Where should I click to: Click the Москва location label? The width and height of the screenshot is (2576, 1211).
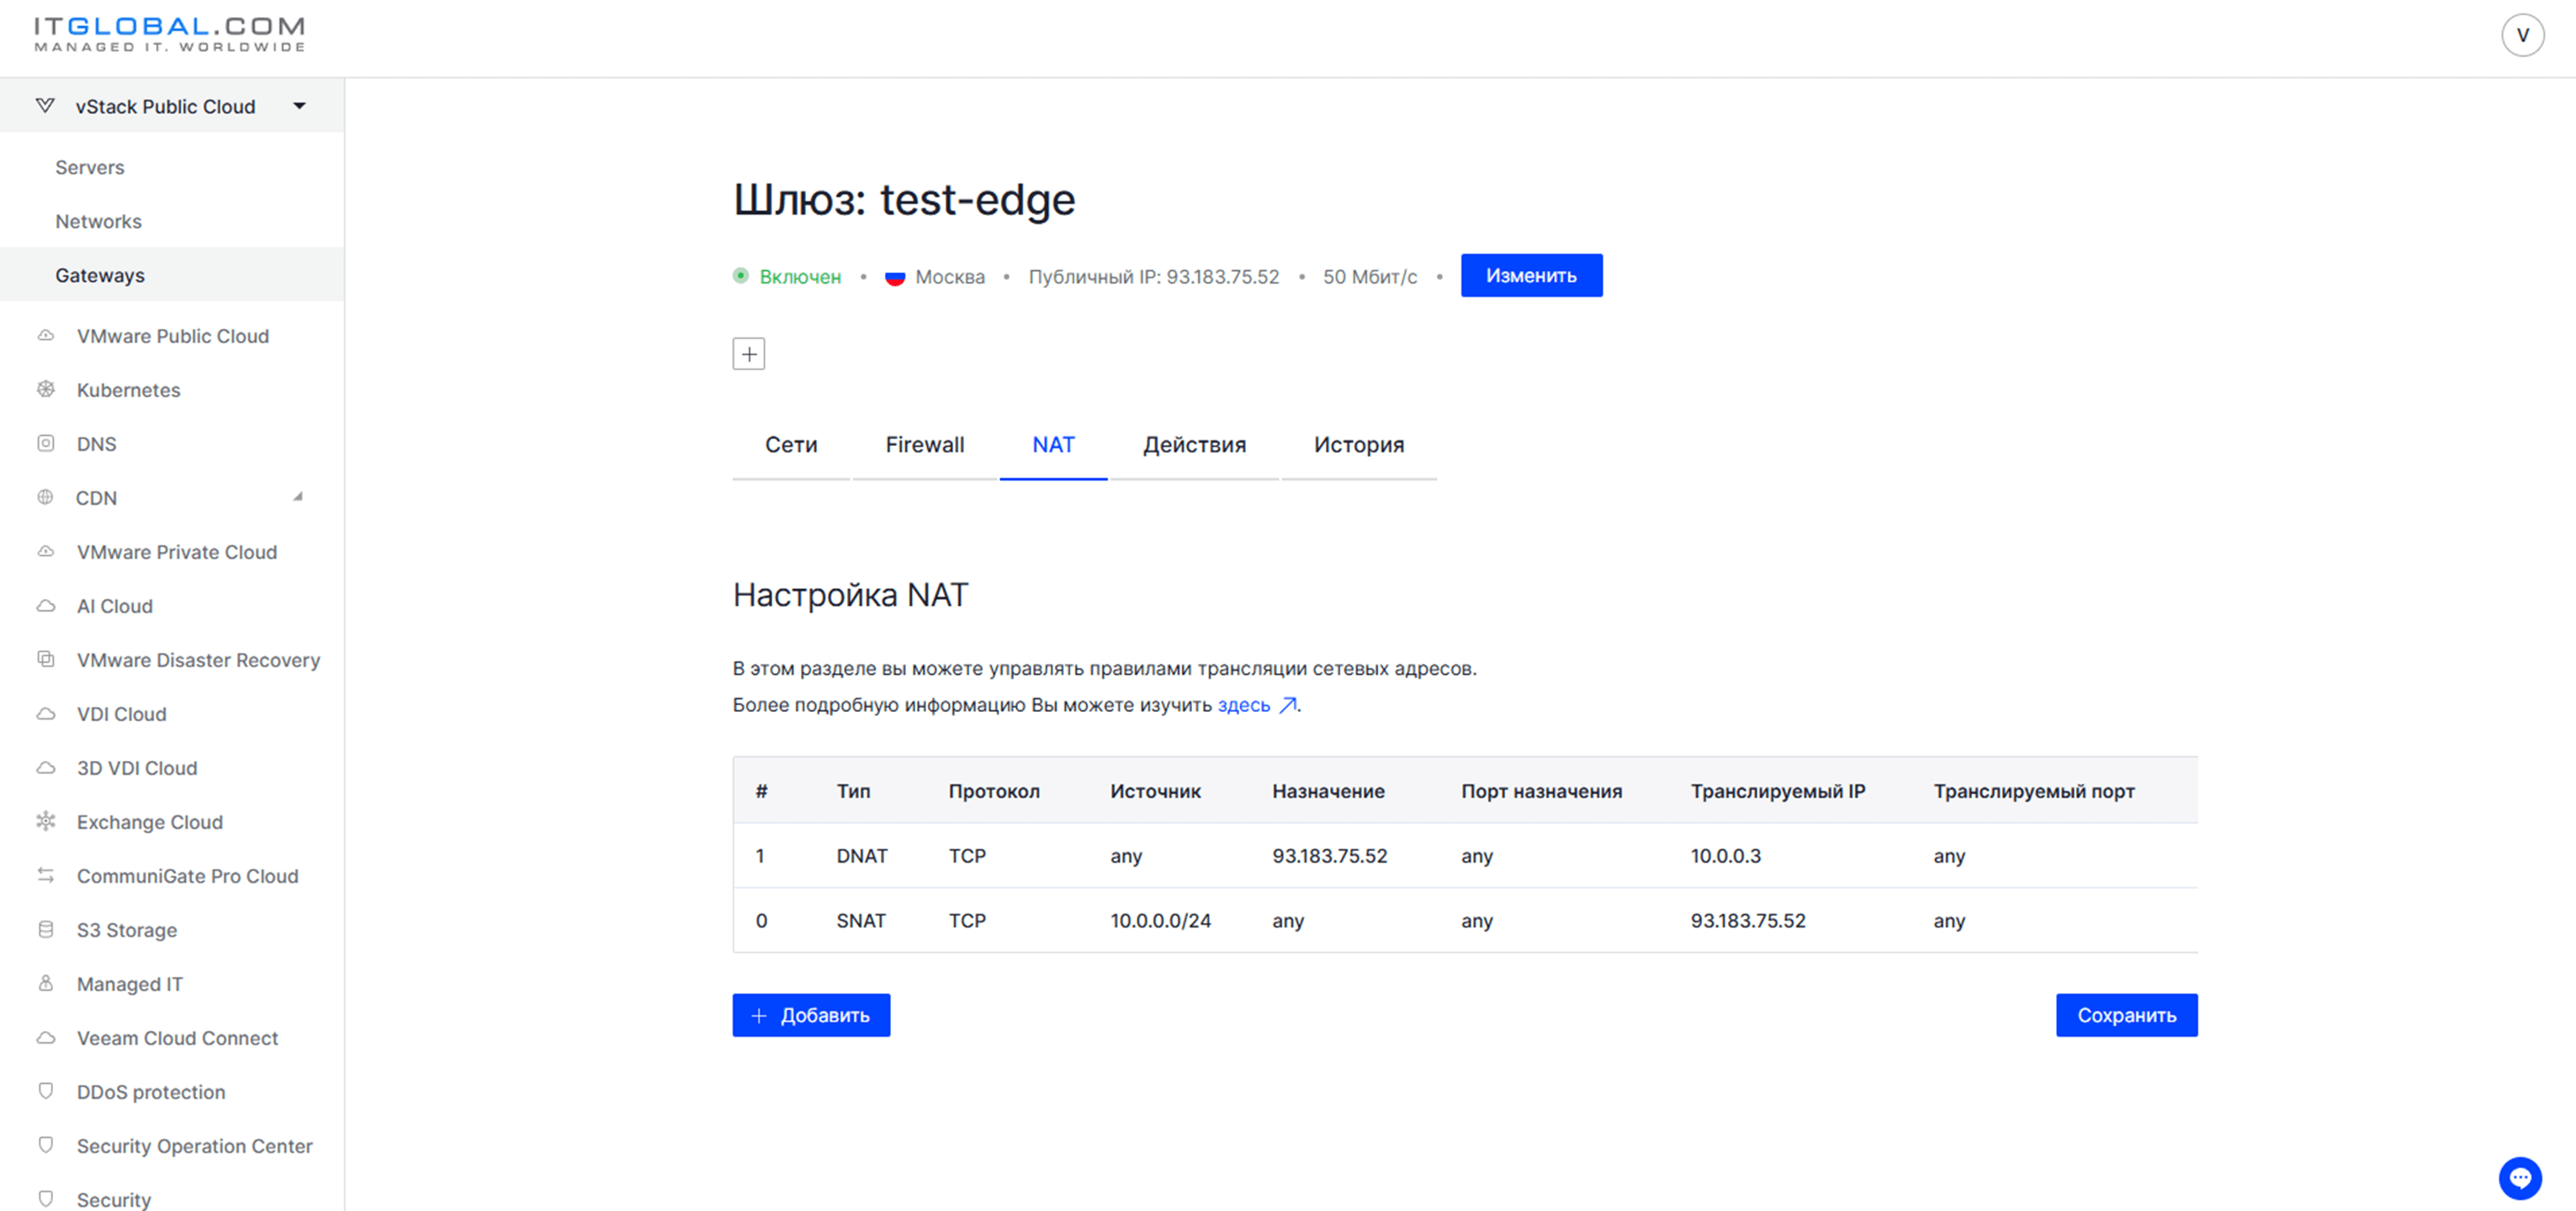coord(950,277)
